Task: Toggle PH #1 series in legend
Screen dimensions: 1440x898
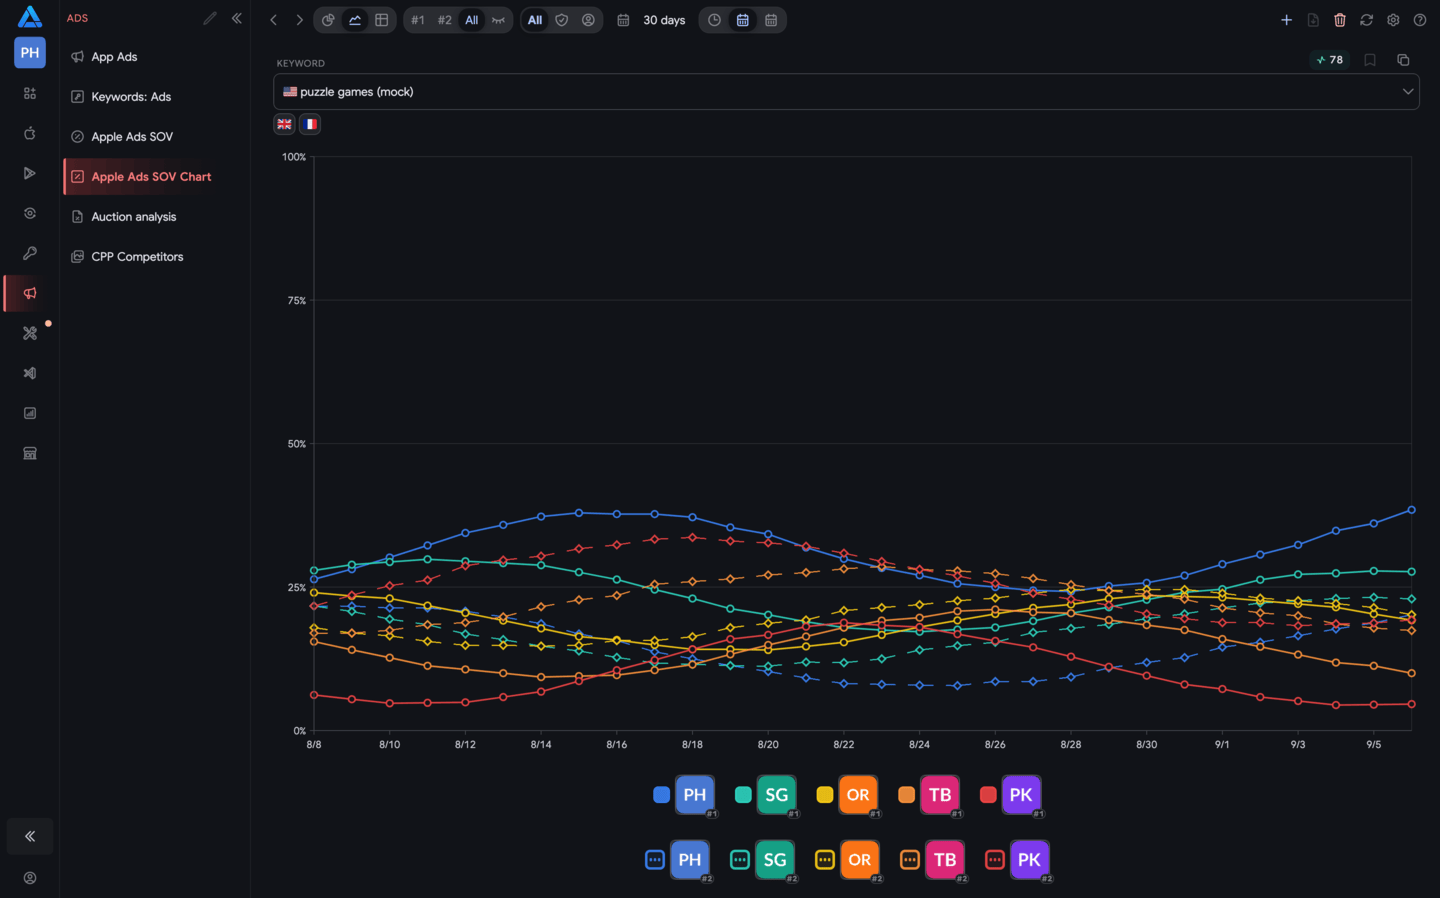Action: [685, 796]
